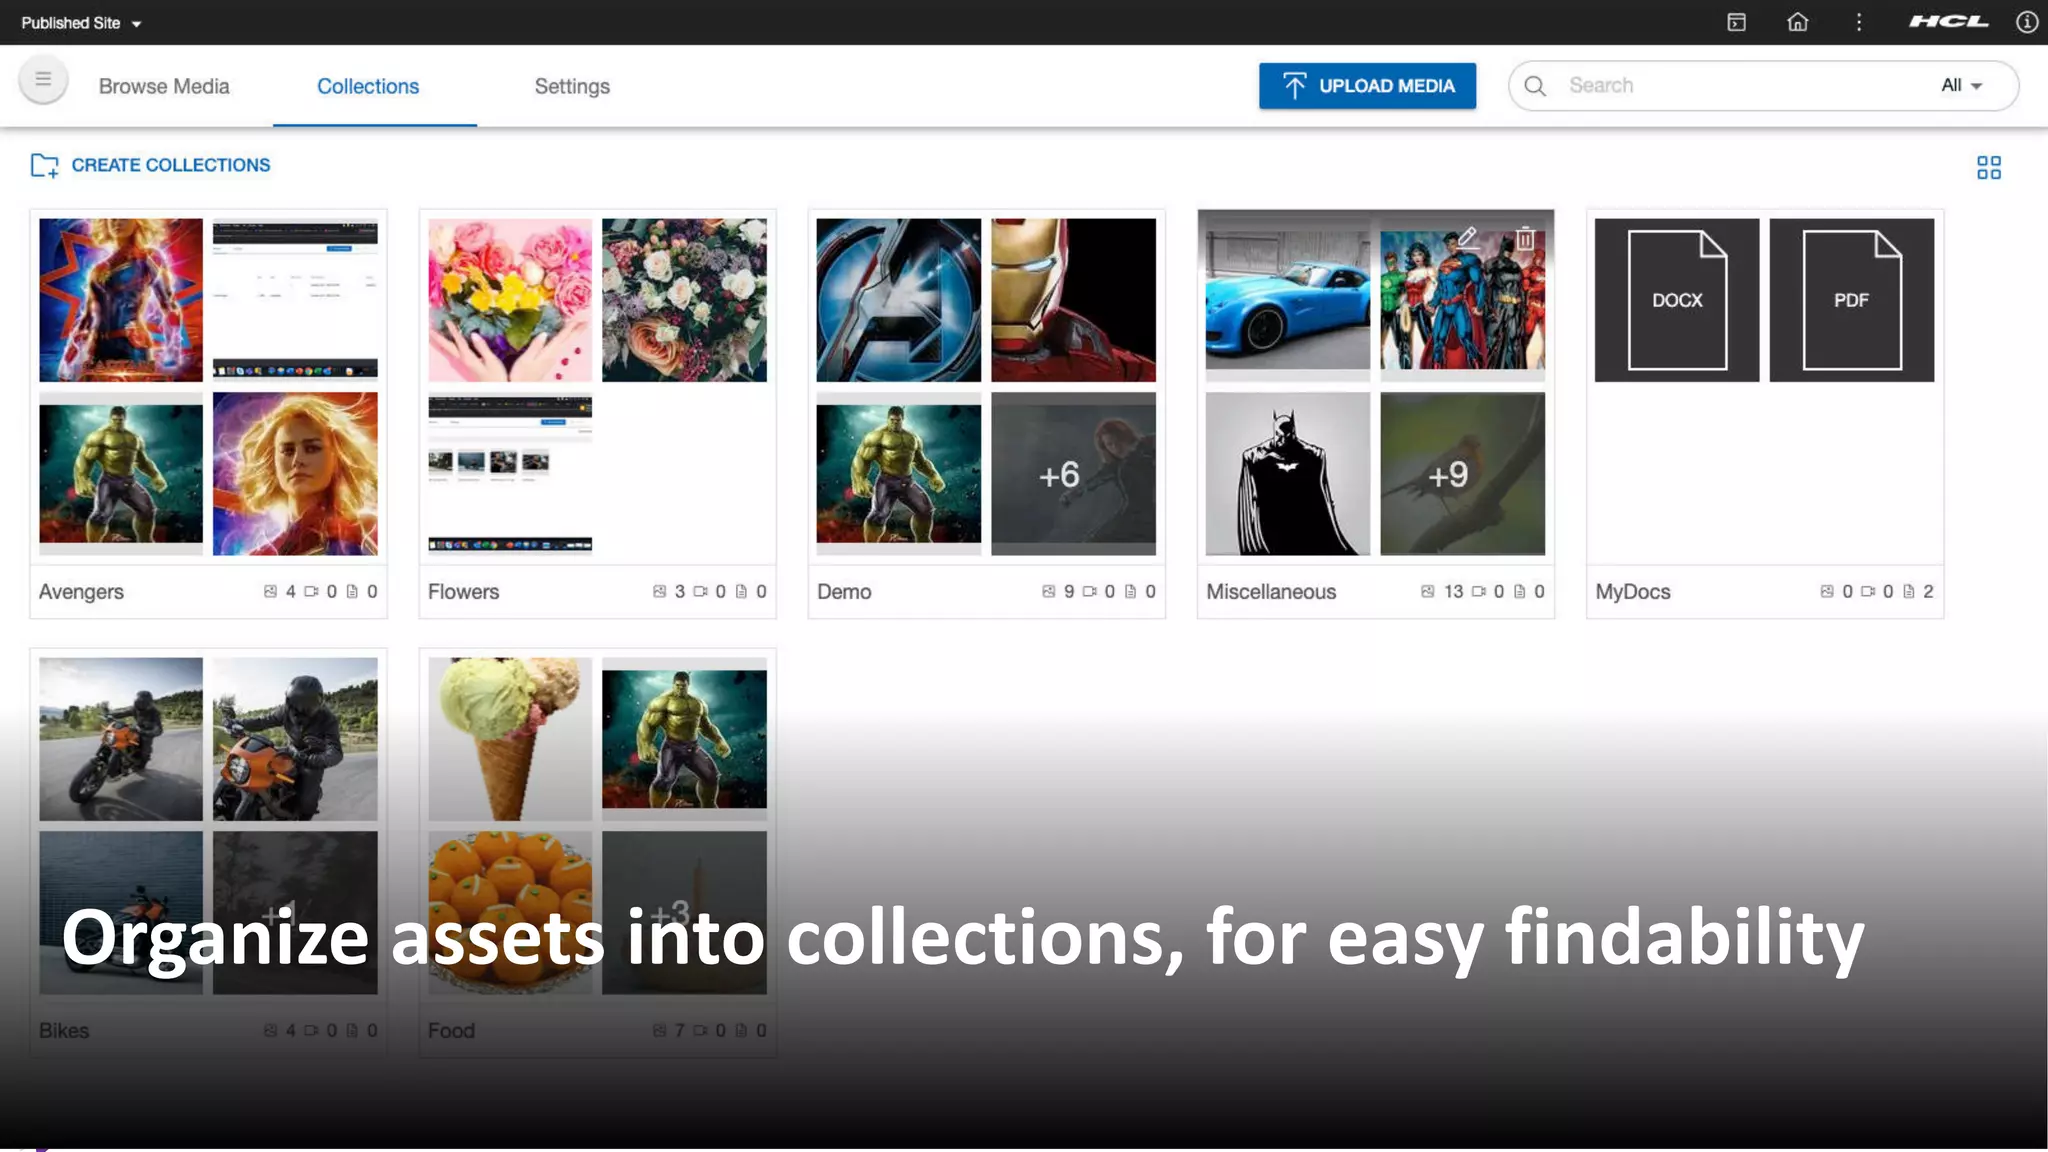This screenshot has height=1152, width=2048.
Task: Click the video count icon for Miscellaneous
Action: 1478,592
